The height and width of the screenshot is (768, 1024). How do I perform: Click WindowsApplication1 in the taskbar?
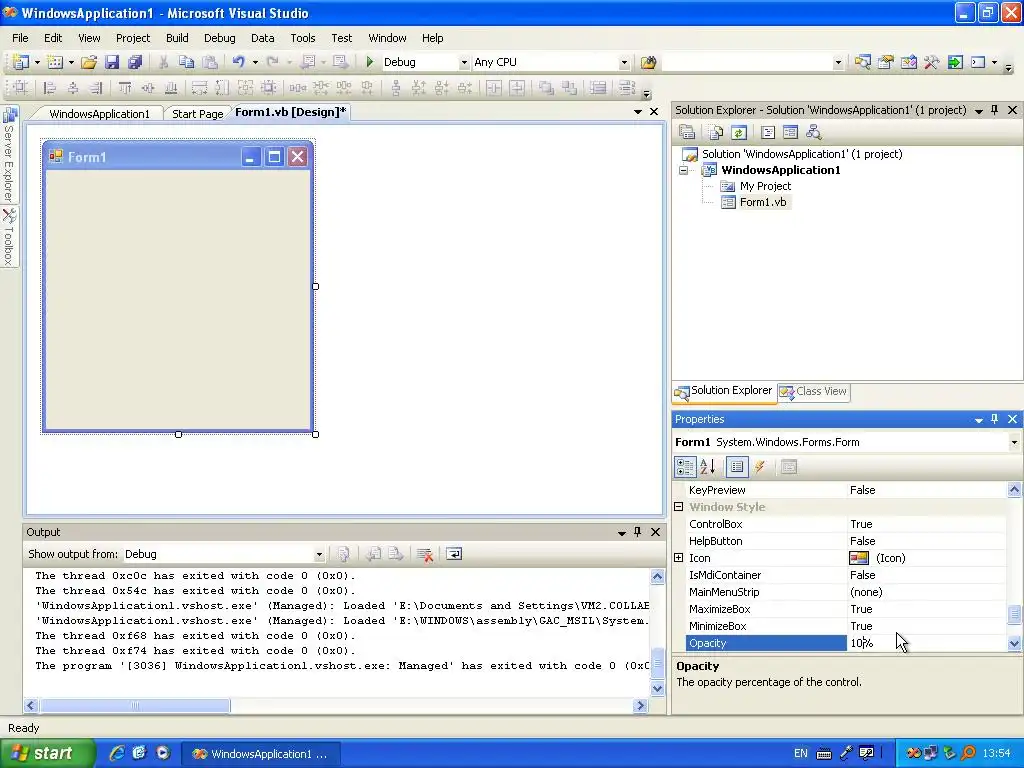[260, 754]
